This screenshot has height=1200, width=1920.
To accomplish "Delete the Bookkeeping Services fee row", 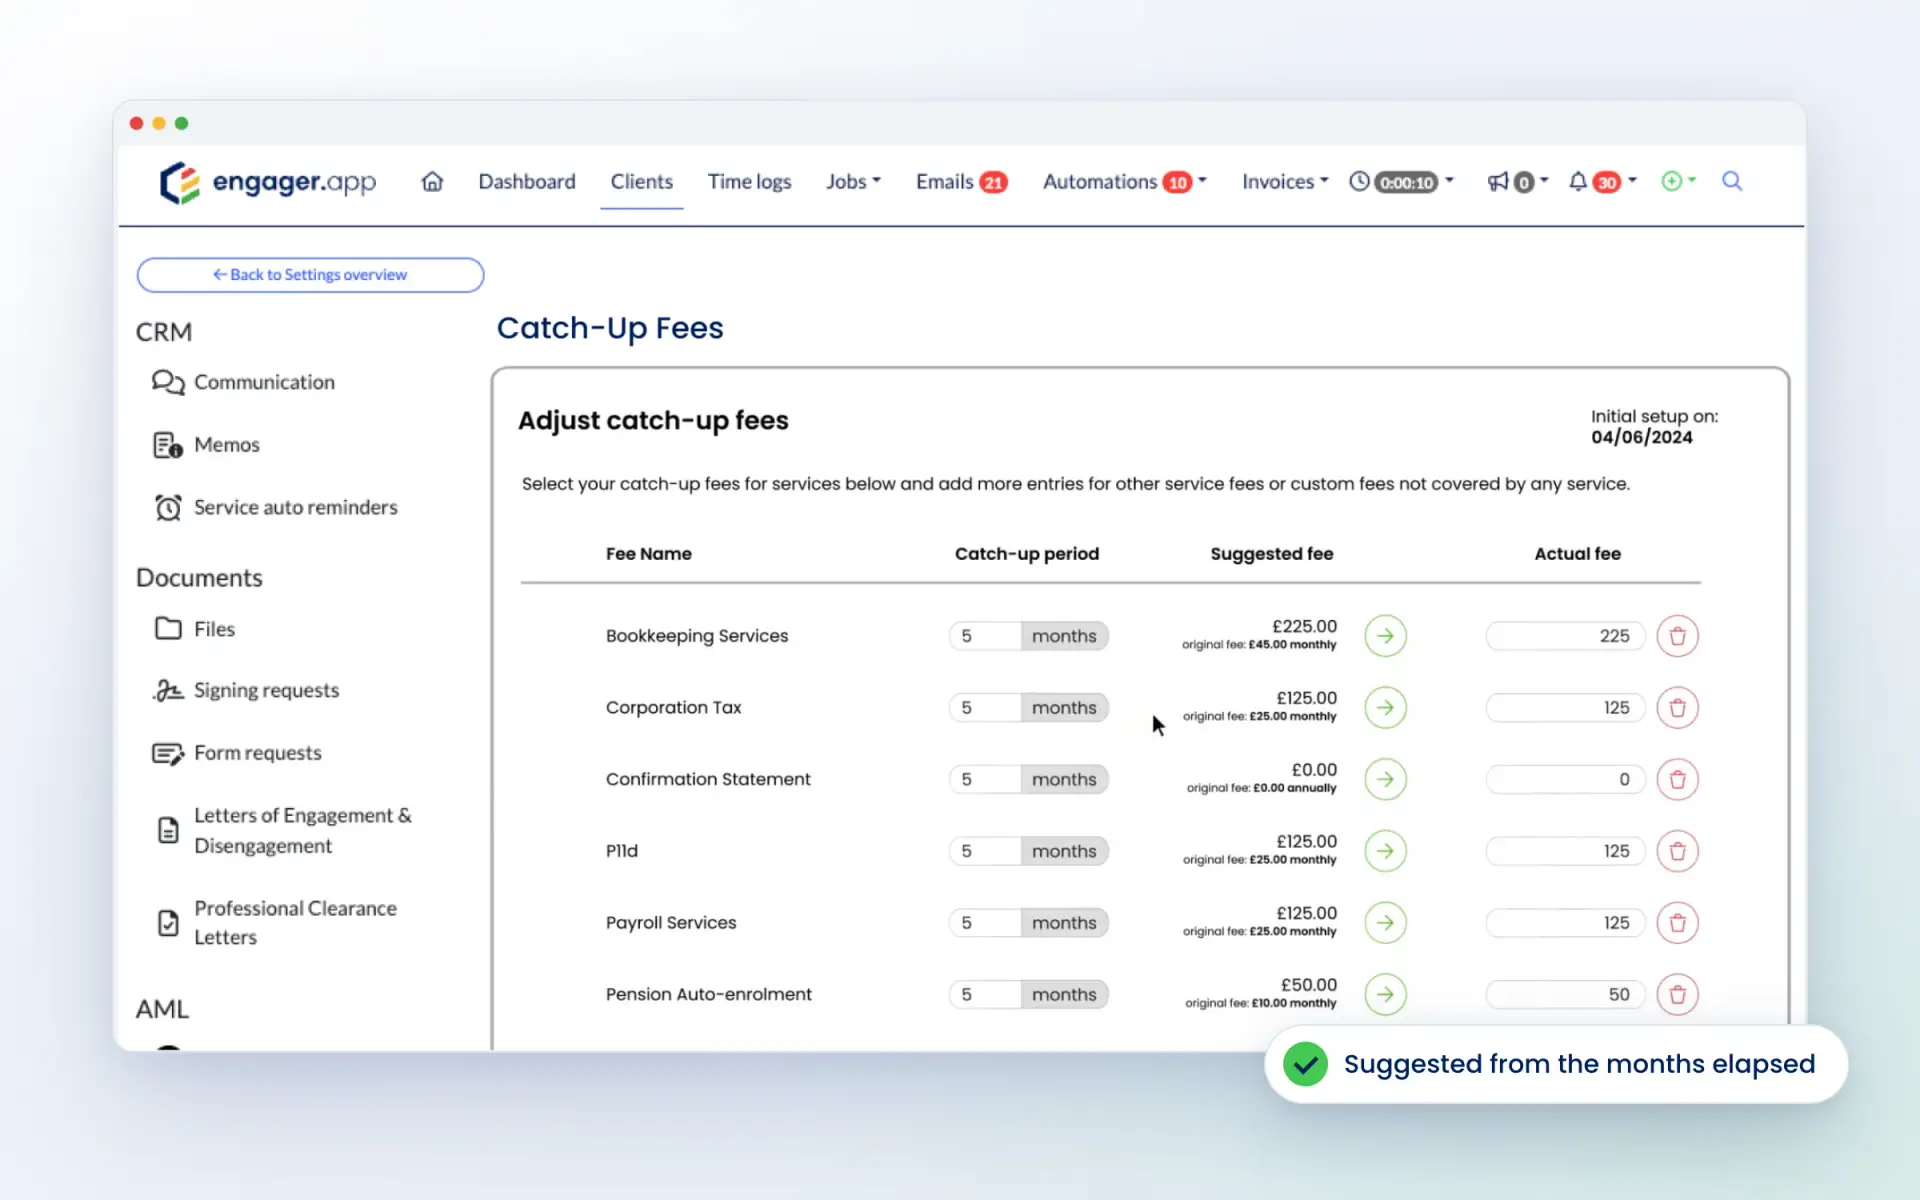I will click(1677, 636).
